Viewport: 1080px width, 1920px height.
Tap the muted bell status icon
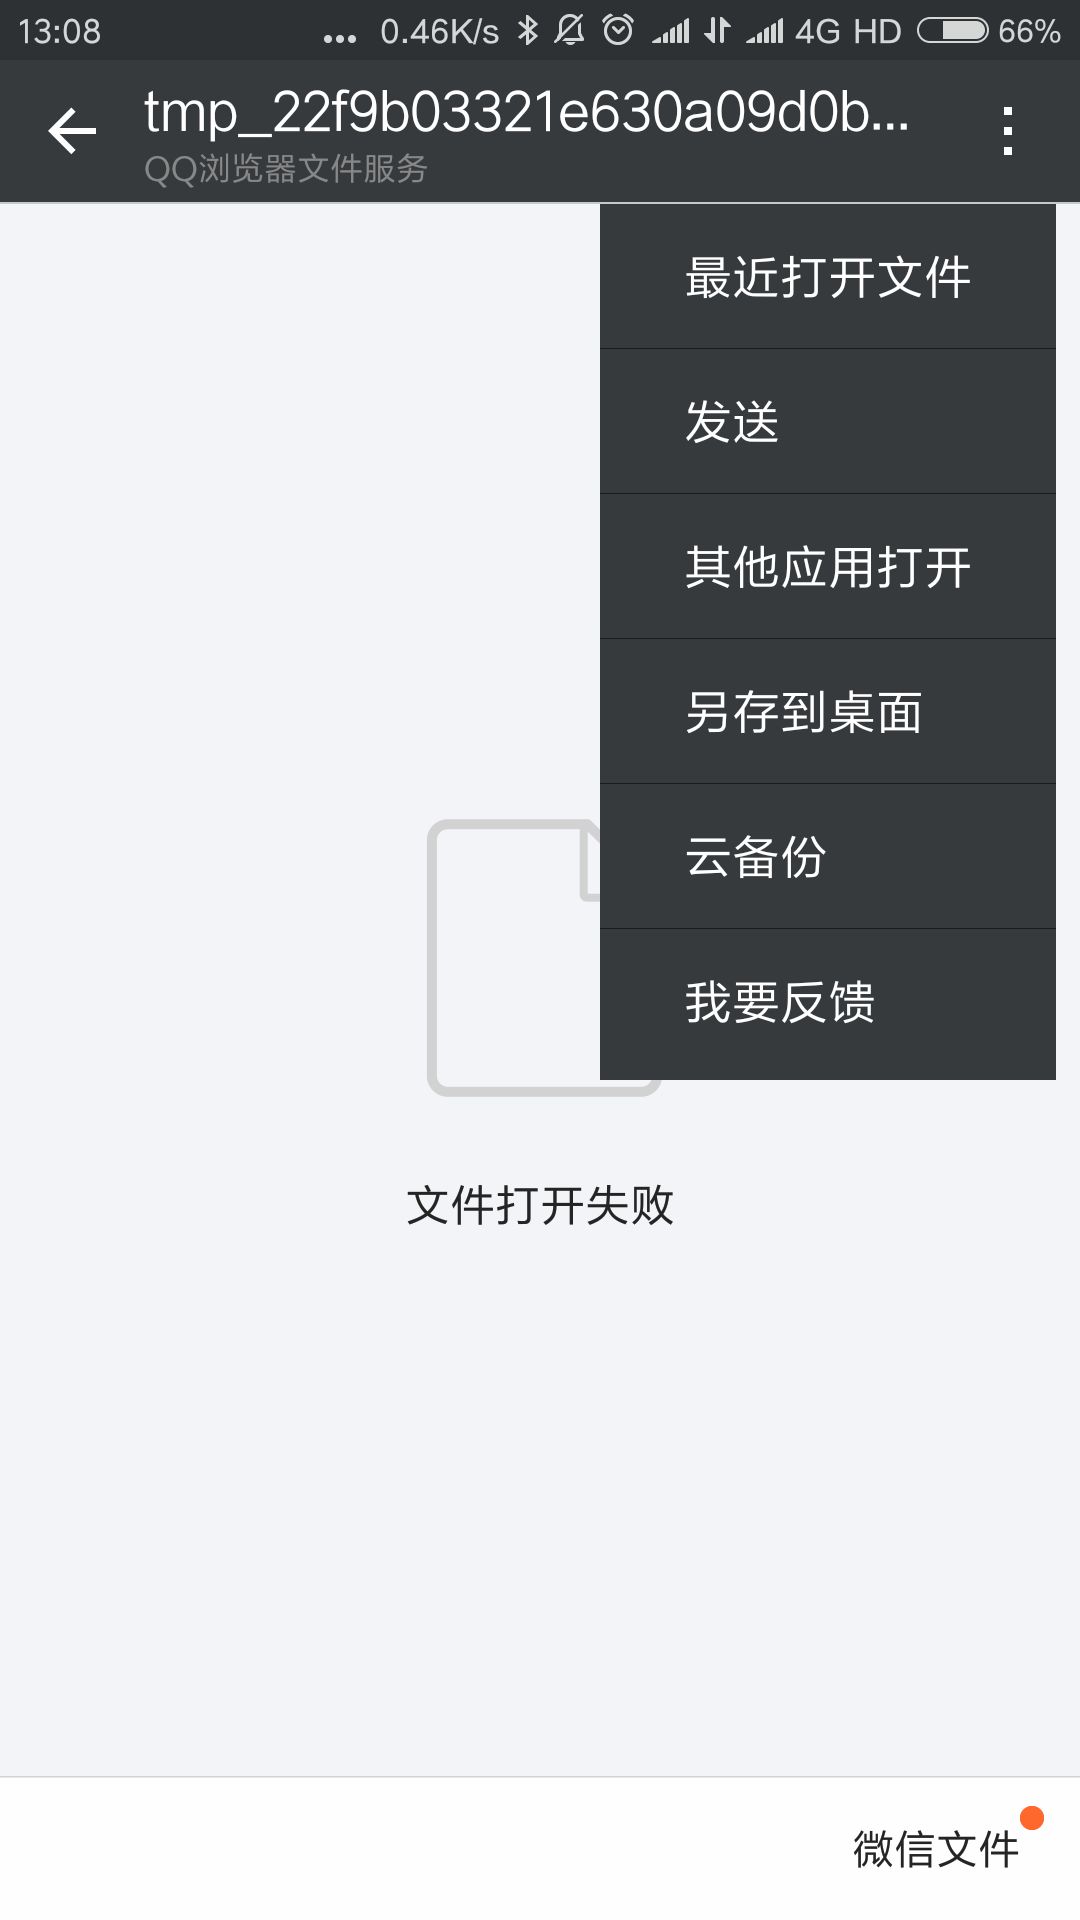(570, 30)
